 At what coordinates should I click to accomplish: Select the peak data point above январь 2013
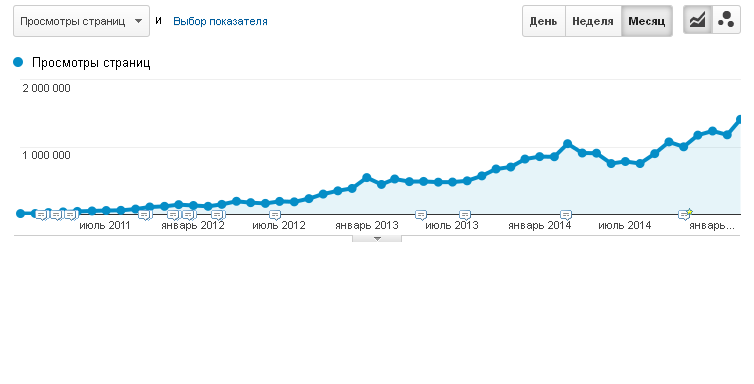click(366, 177)
